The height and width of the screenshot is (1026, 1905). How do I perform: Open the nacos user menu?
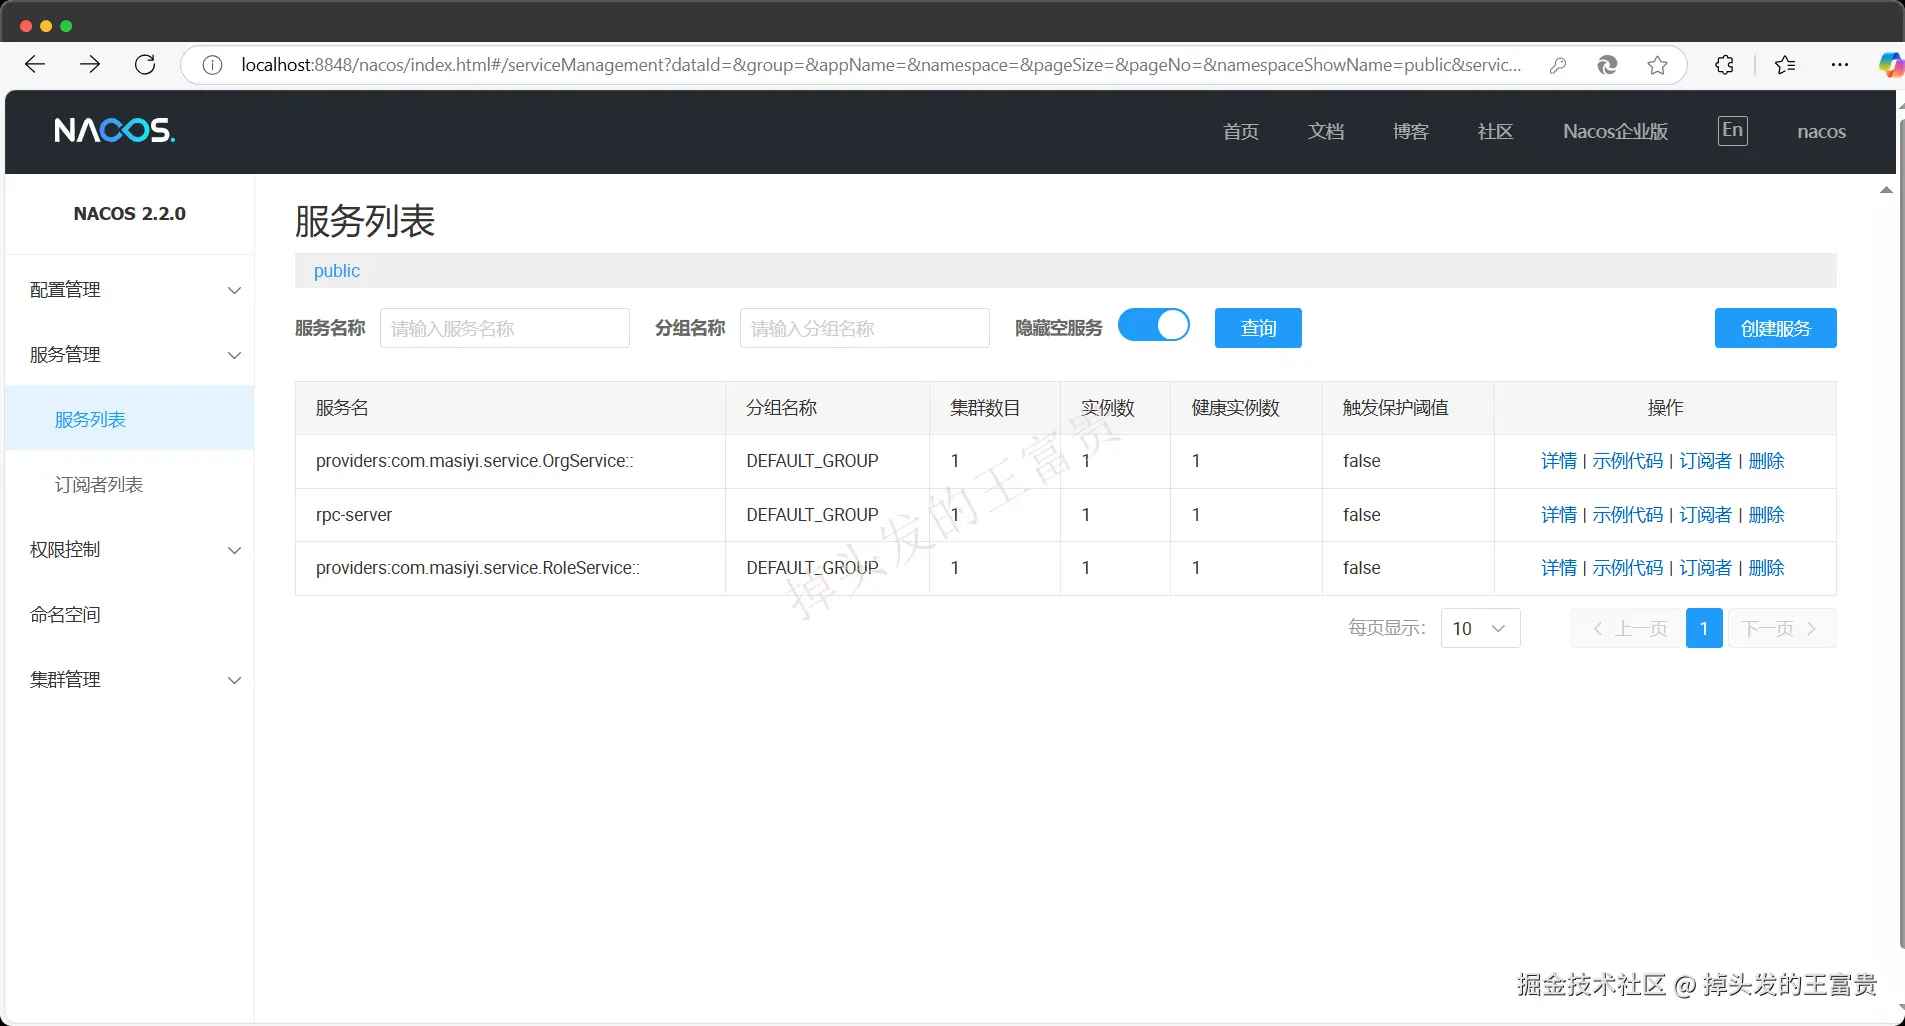pyautogui.click(x=1821, y=132)
